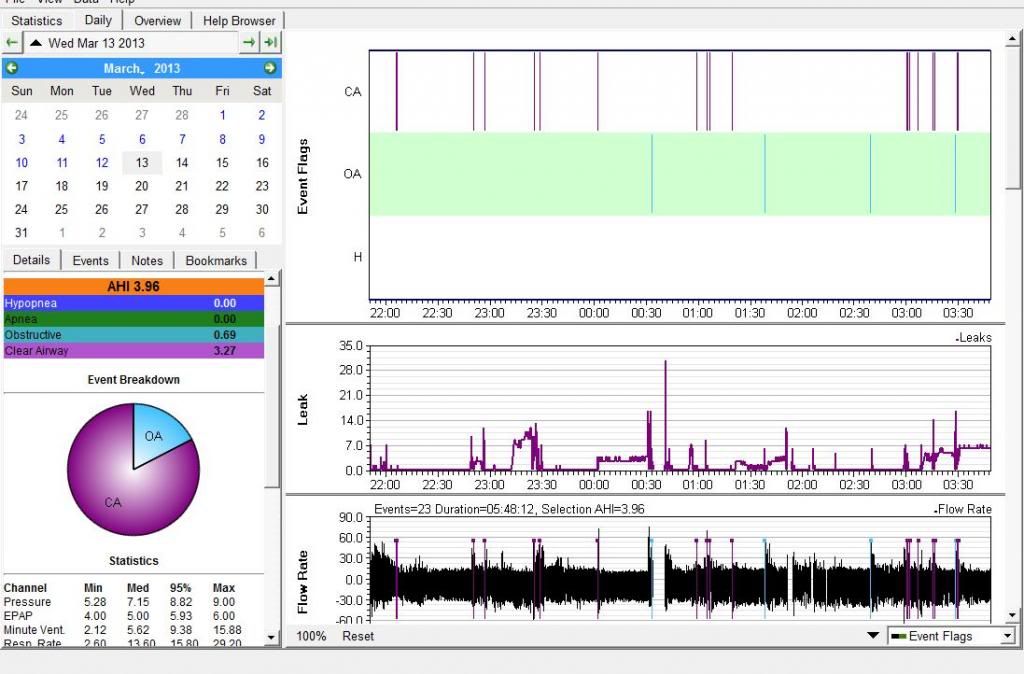
Task: Click the first CA event flag marker
Action: 396,91
